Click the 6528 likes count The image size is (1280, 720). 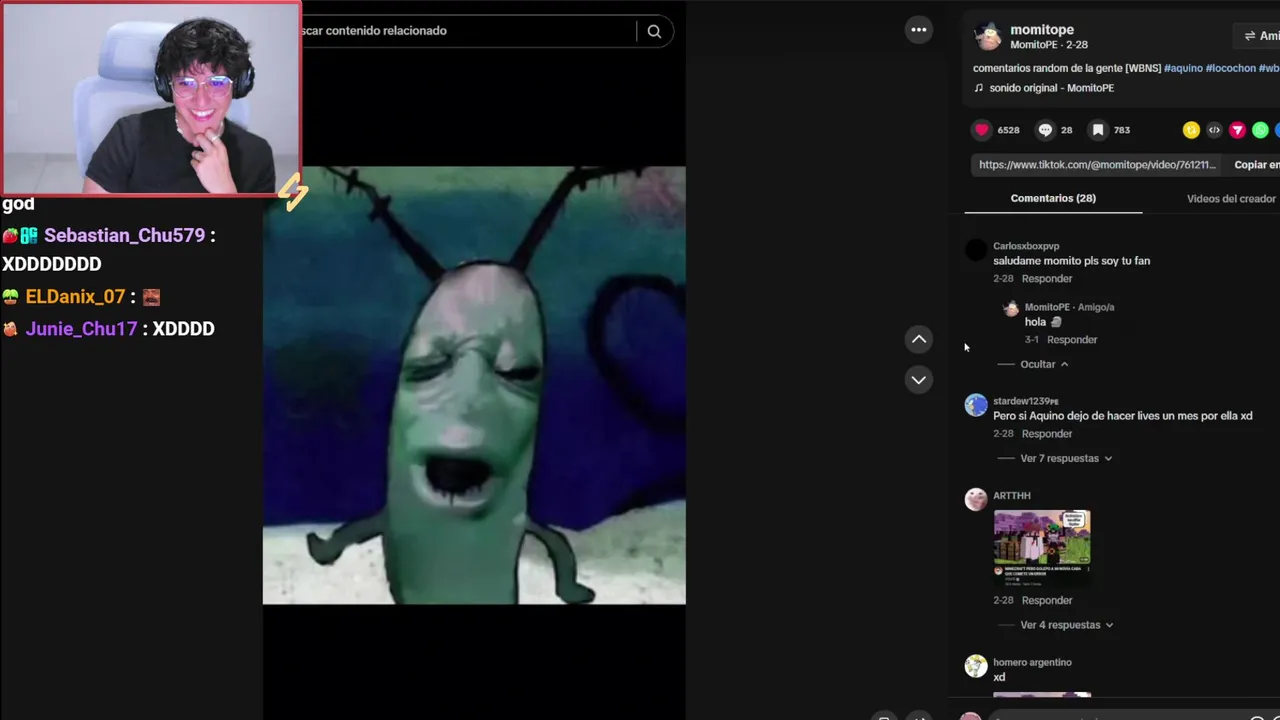click(x=1008, y=130)
